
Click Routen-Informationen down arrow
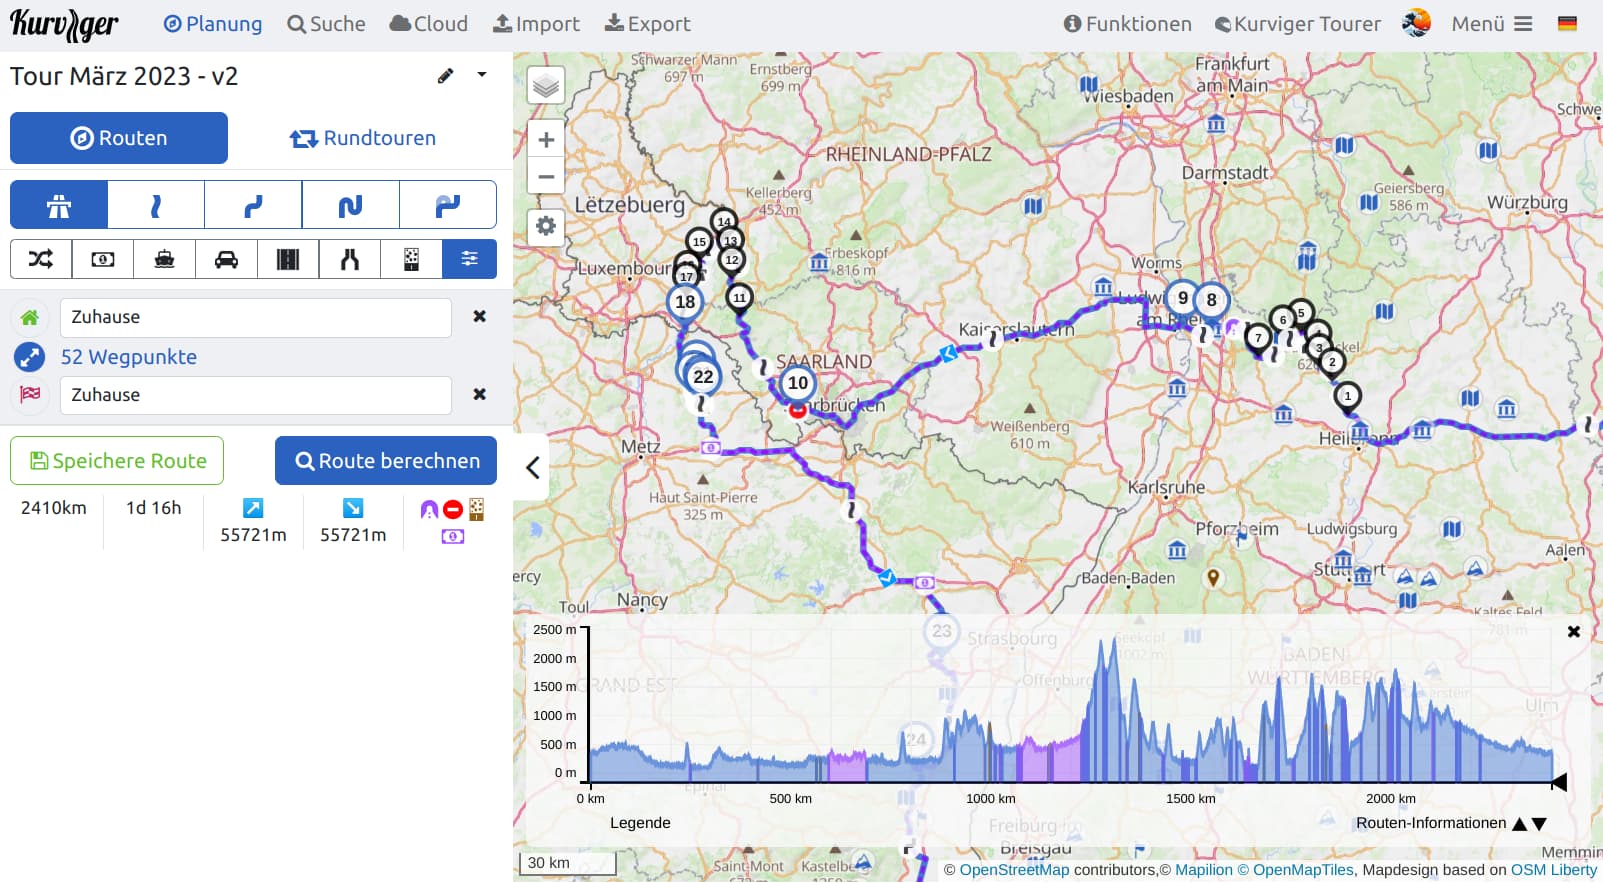(1539, 824)
